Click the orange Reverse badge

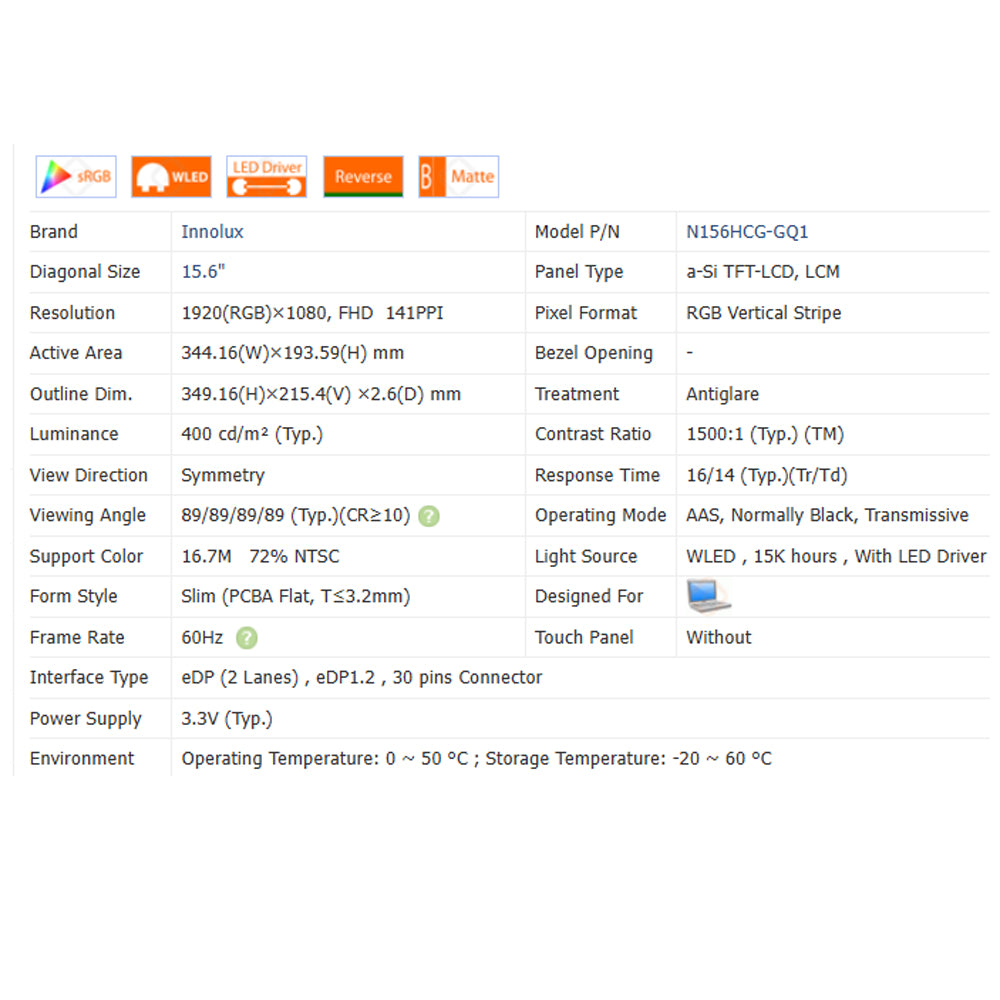click(363, 177)
